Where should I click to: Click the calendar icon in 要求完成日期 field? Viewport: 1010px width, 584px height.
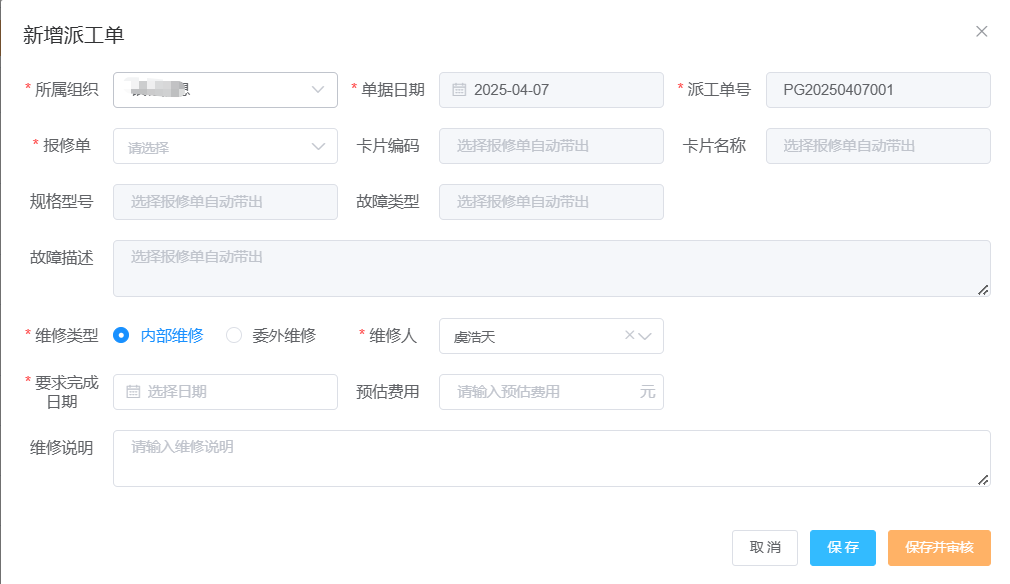[x=133, y=392]
